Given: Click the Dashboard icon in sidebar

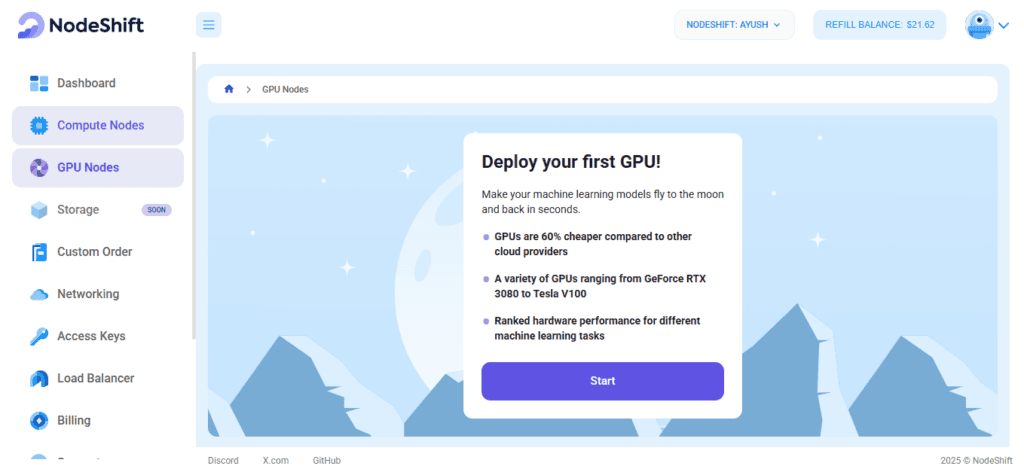Looking at the screenshot, I should click(39, 84).
